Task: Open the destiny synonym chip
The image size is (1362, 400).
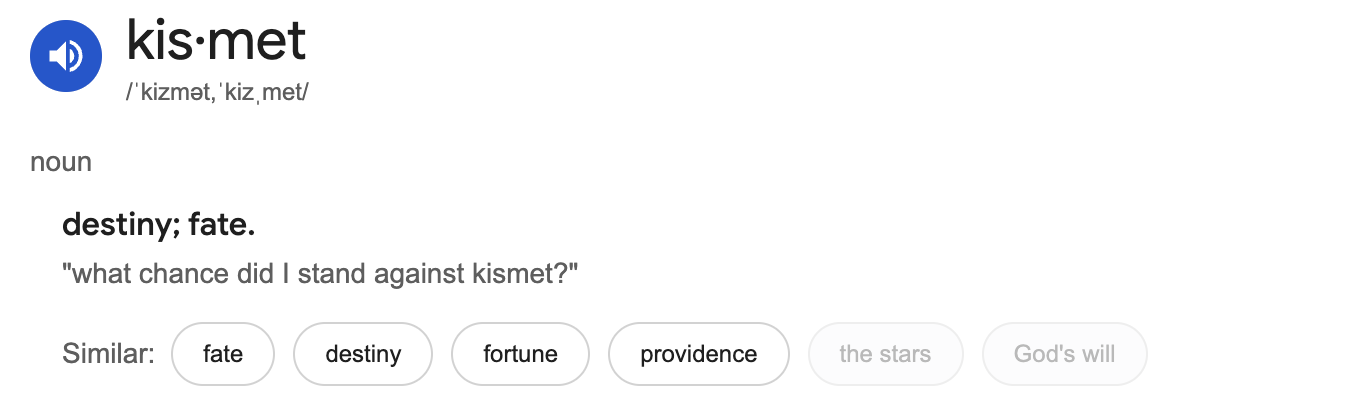Action: pyautogui.click(x=363, y=354)
